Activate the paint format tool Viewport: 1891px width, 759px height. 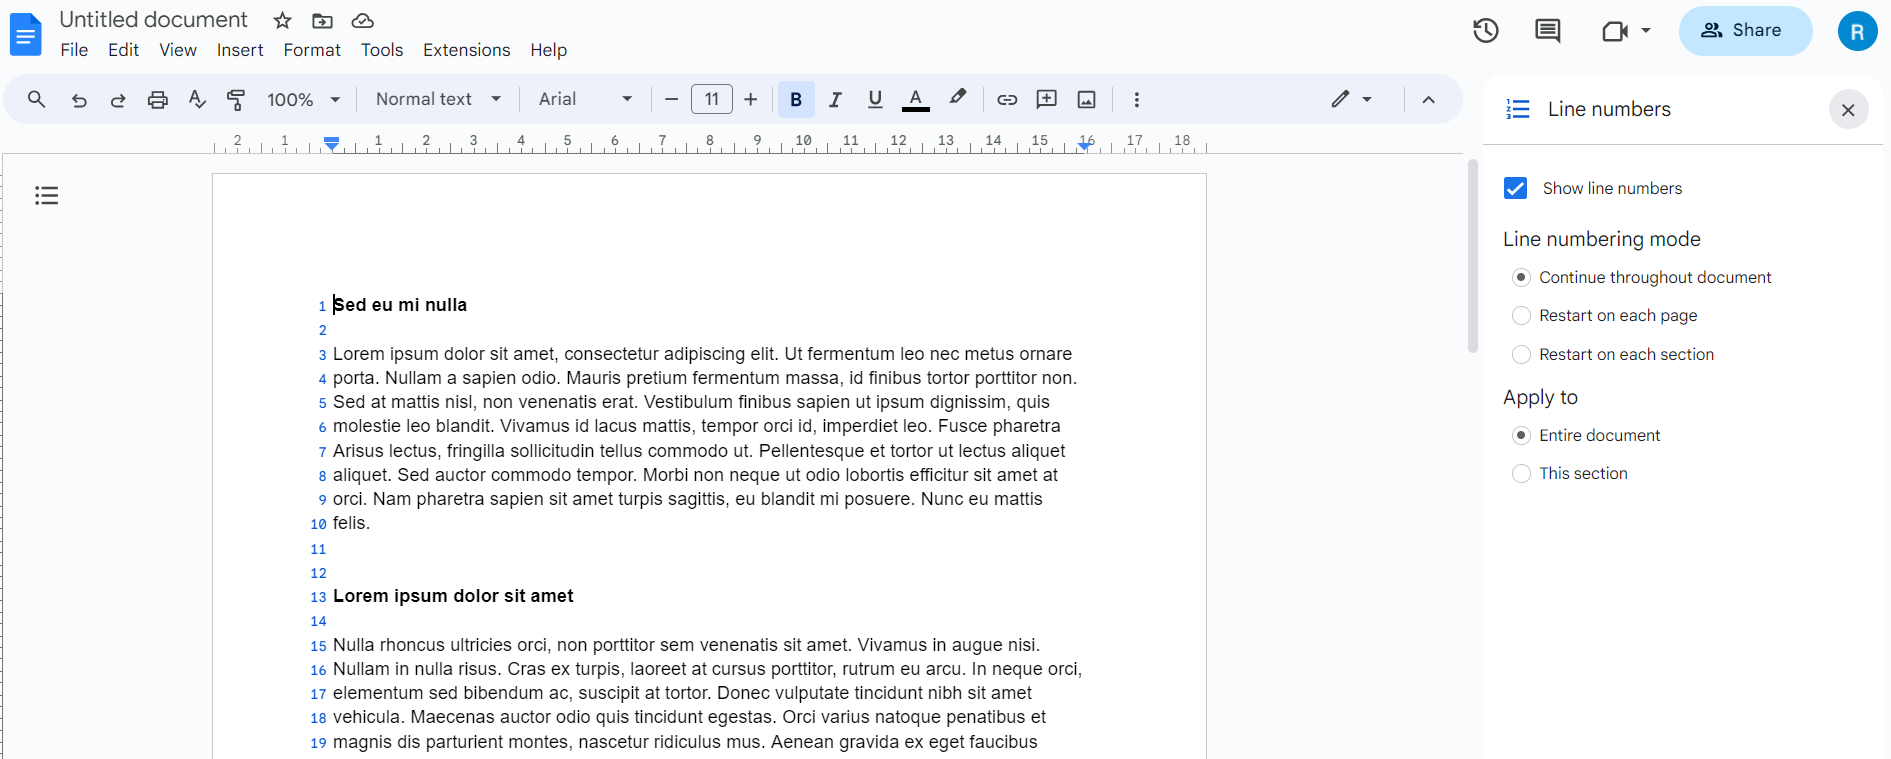click(236, 99)
